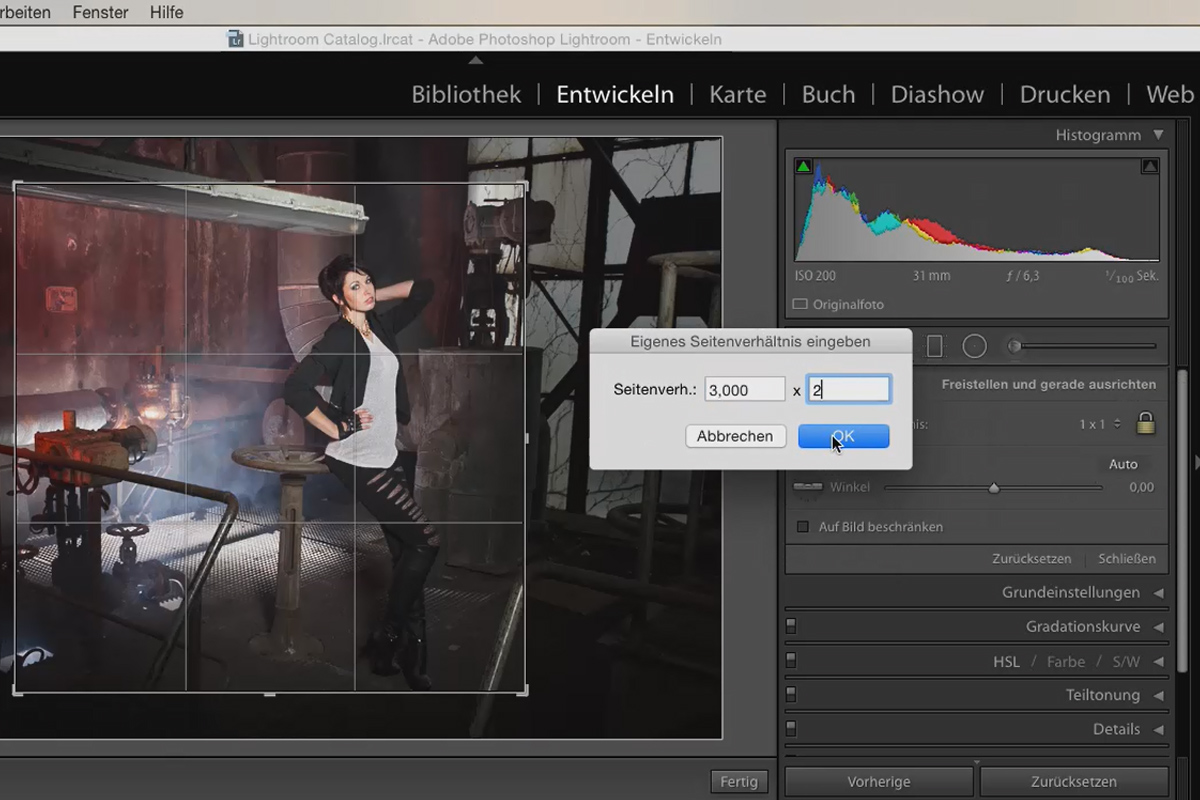The width and height of the screenshot is (1200, 800).
Task: Select the Radial Filter tool
Action: [x=975, y=346]
